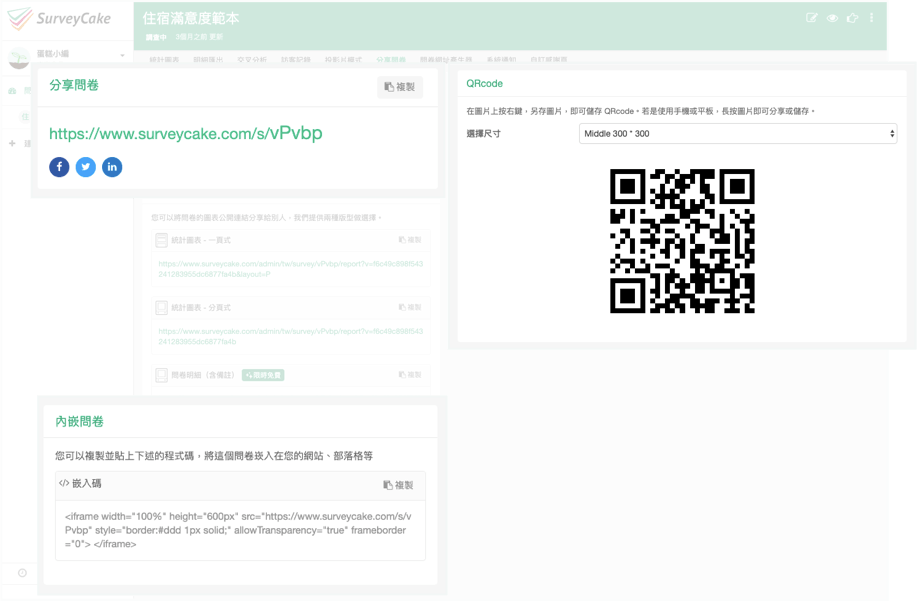Copy the 統計圖表 - 分頁式 report link
This screenshot has height=601, width=917.
point(410,307)
